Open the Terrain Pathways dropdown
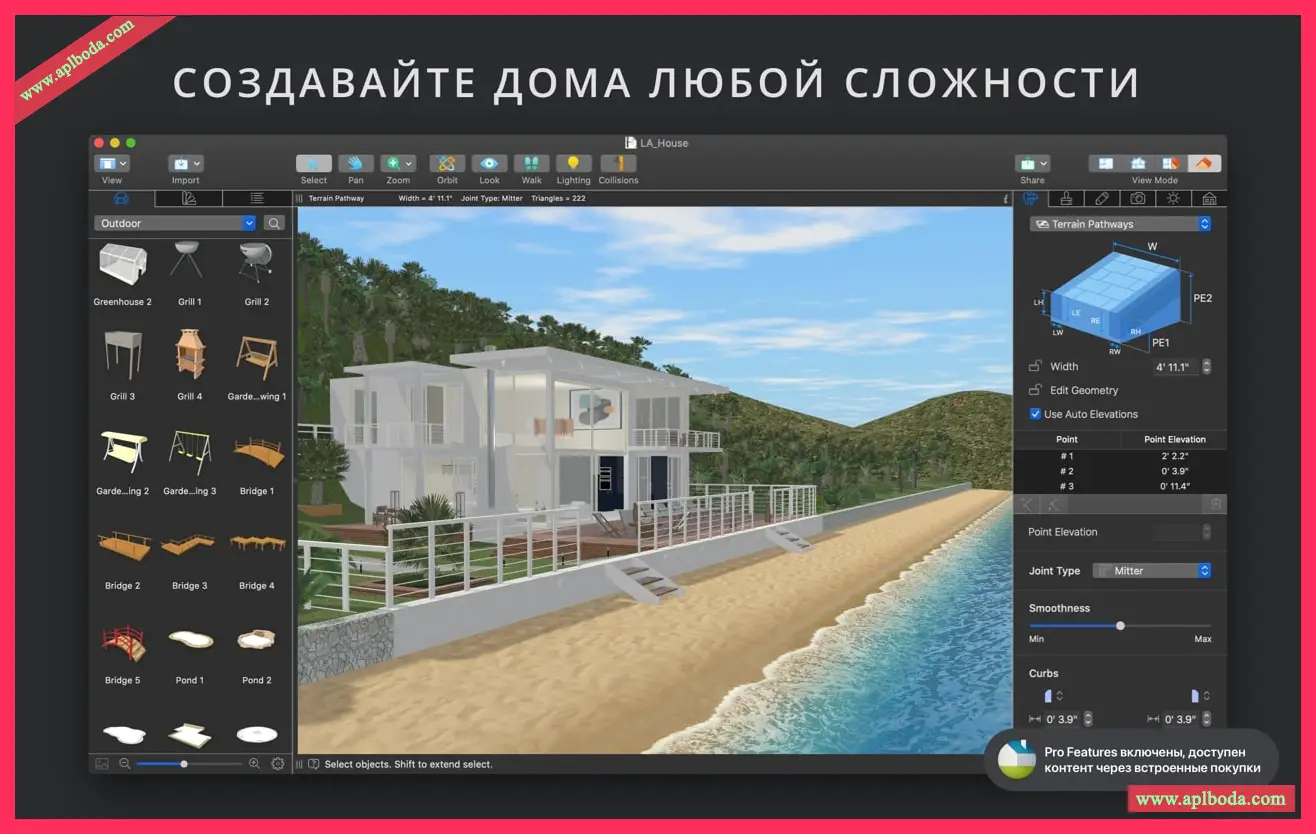The height and width of the screenshot is (834, 1316). click(x=1120, y=224)
